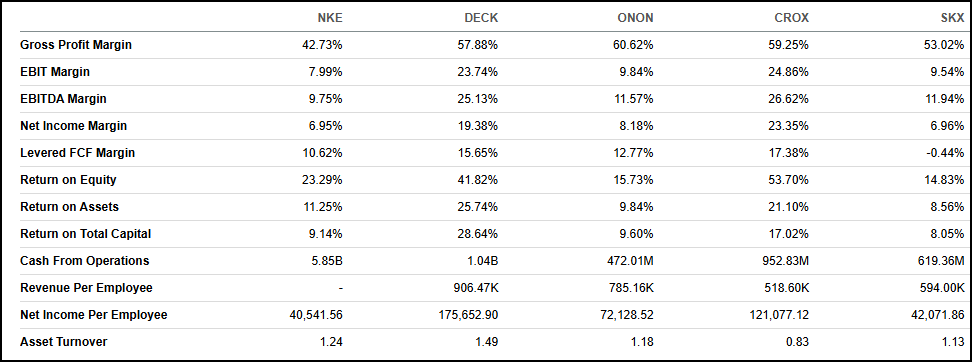Click the NKE column header

pos(330,18)
